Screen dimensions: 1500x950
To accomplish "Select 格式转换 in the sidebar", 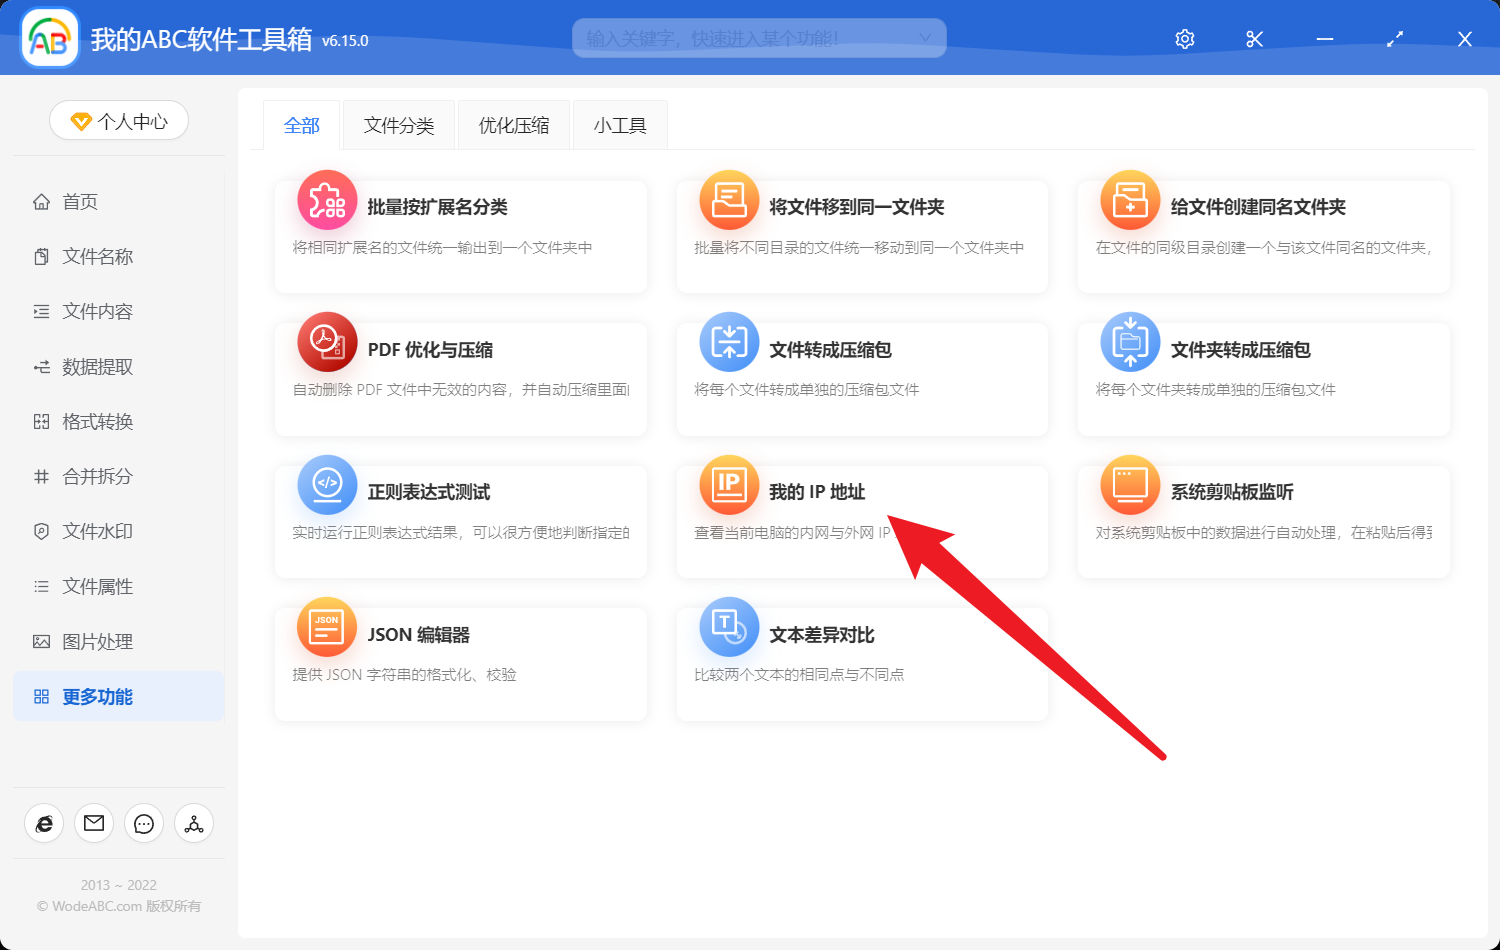I will pos(118,422).
